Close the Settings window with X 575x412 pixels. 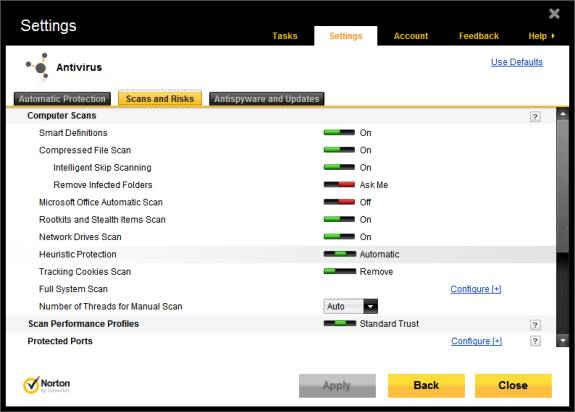(x=554, y=14)
